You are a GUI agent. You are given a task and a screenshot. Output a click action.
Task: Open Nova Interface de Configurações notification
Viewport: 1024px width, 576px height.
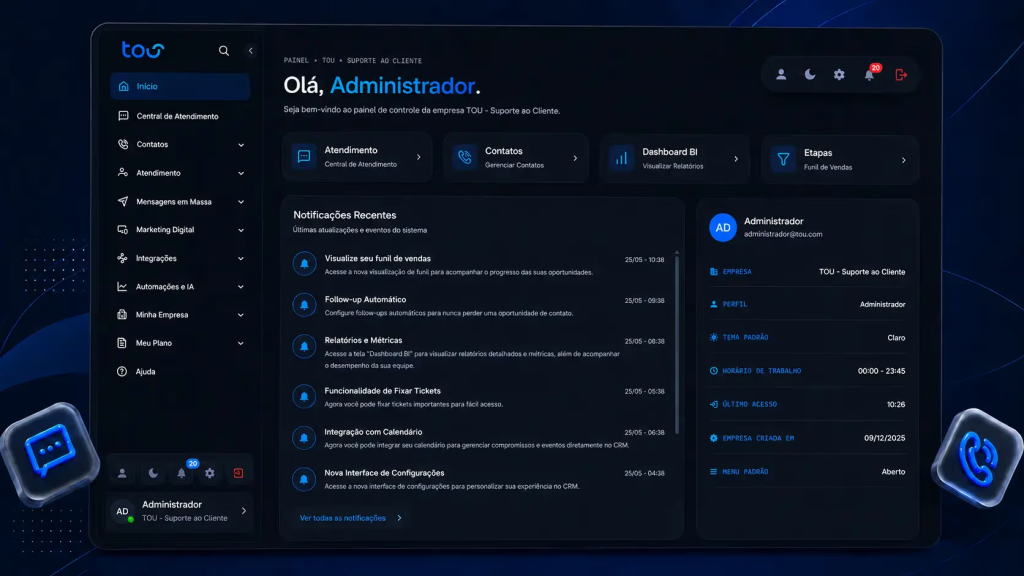[479, 479]
